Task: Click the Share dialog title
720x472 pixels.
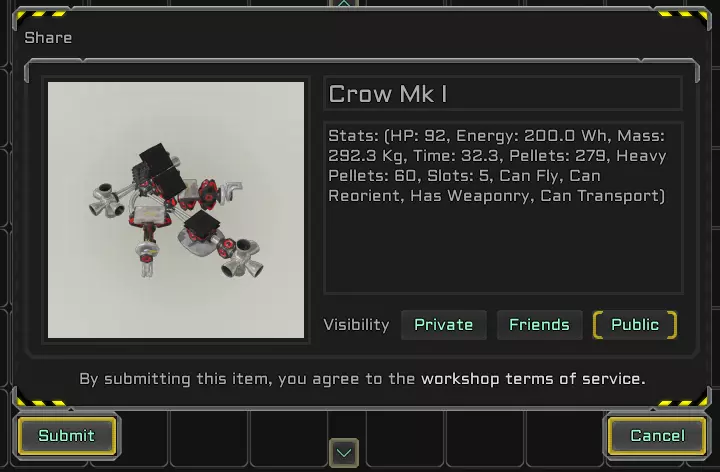Action: 48,38
